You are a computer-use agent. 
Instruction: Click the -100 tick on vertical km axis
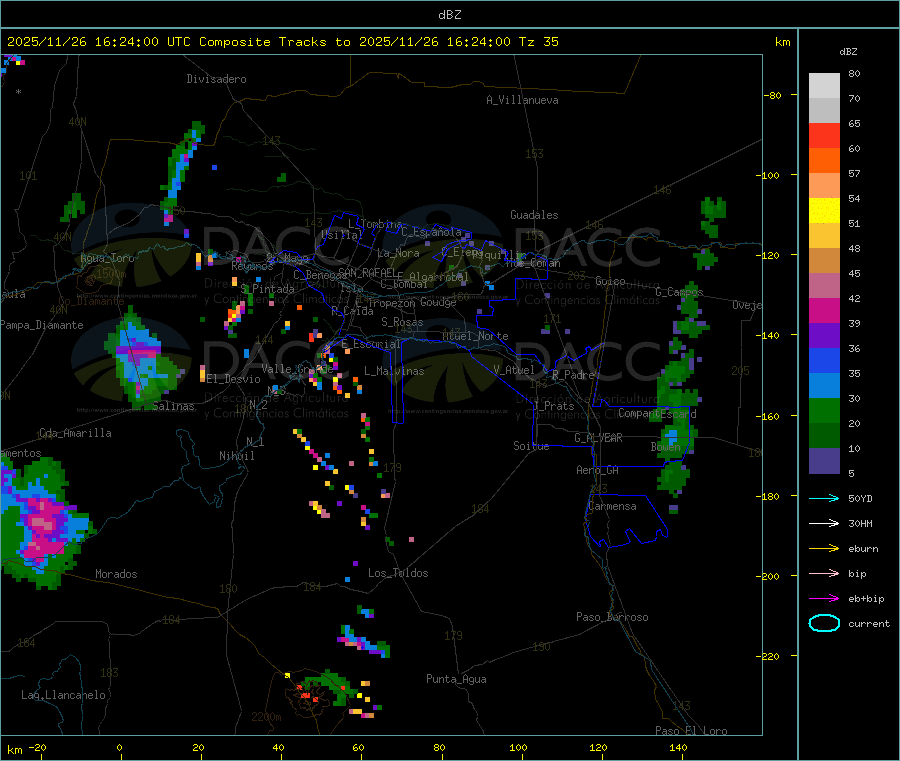[x=767, y=175]
